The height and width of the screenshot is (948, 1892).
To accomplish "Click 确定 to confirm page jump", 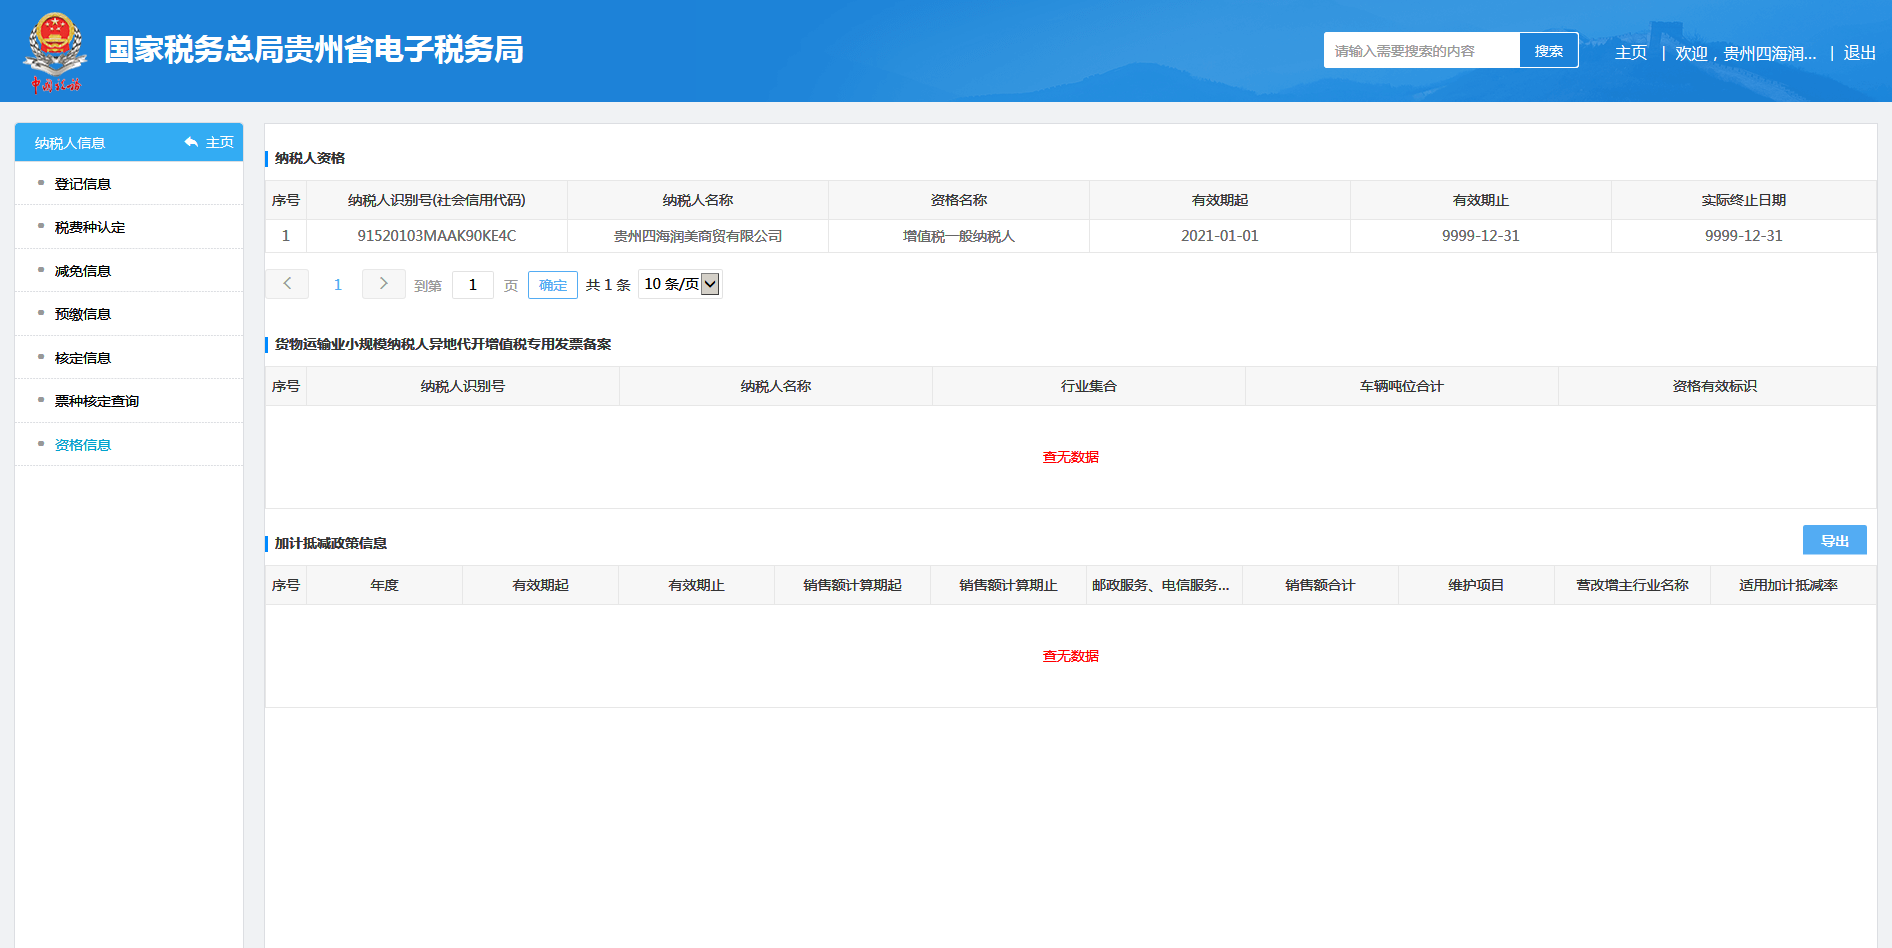I will [x=553, y=285].
